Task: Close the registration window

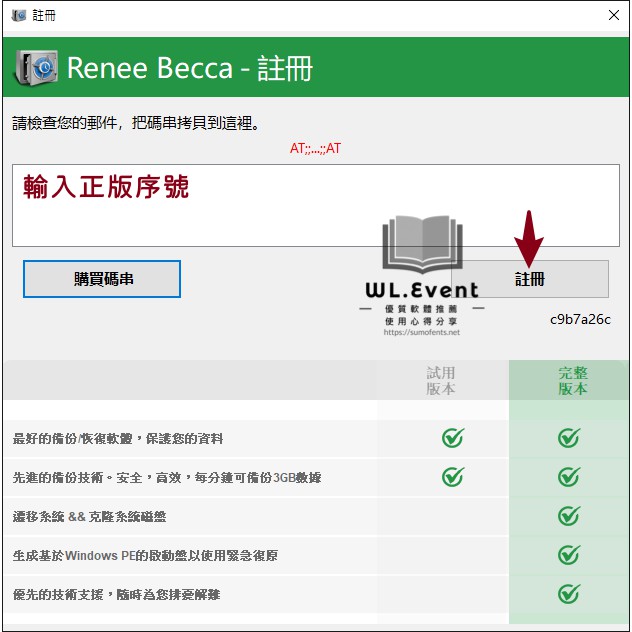Action: point(613,15)
